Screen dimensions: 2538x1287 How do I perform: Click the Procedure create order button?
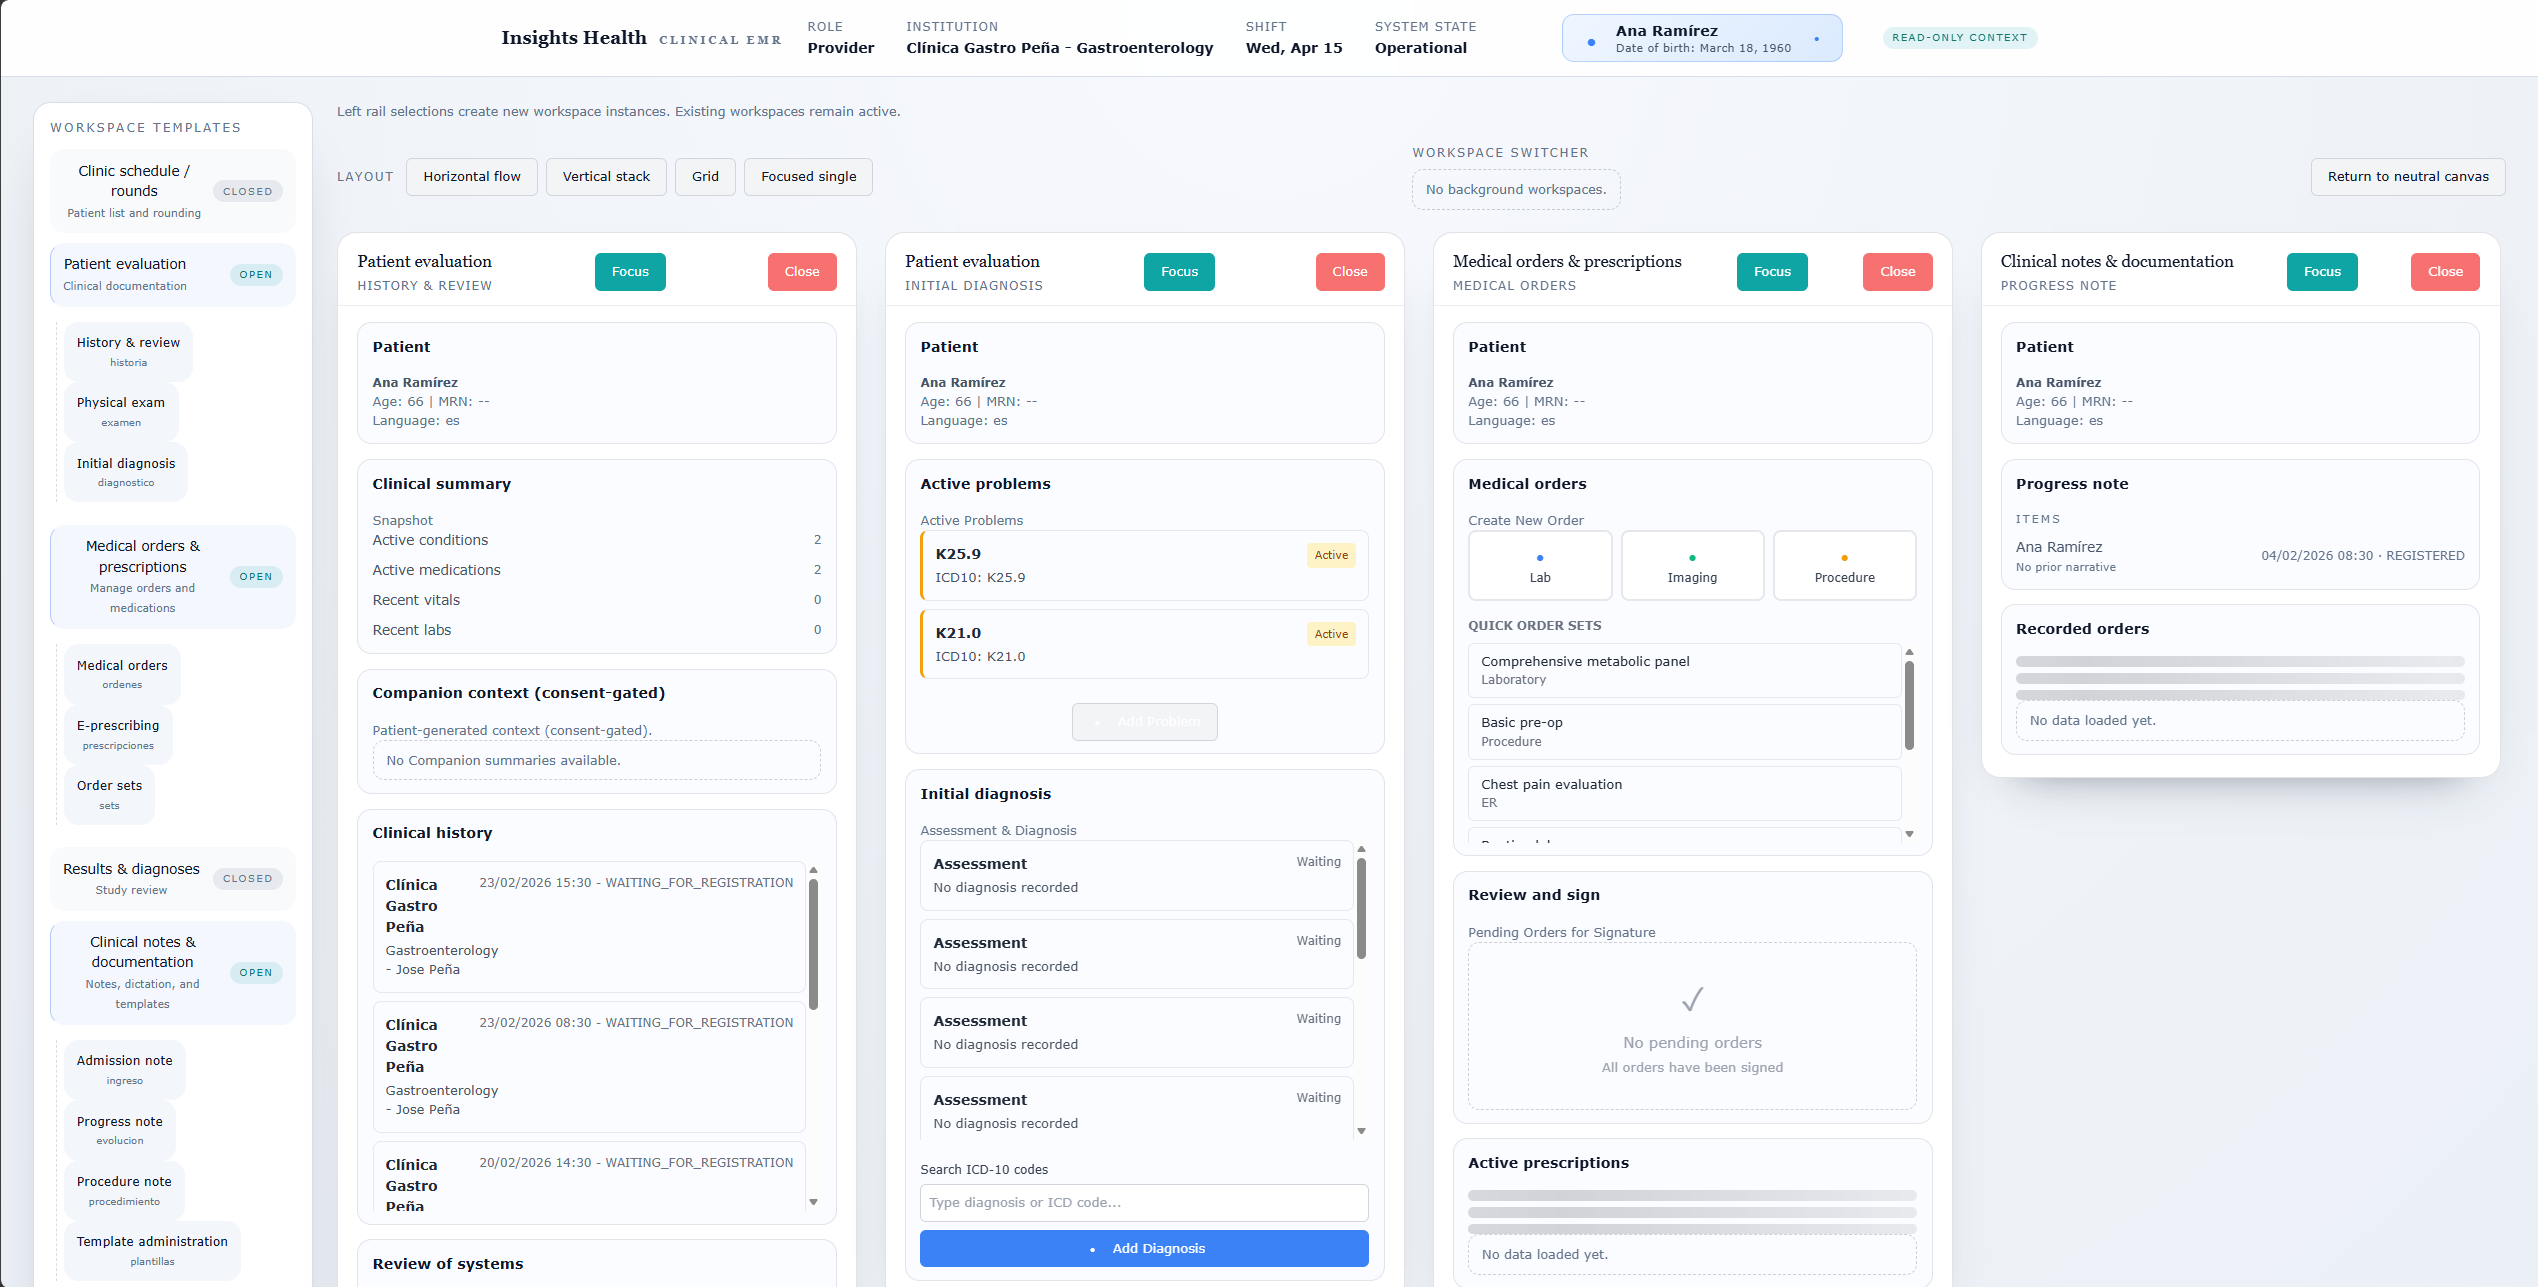click(x=1844, y=566)
